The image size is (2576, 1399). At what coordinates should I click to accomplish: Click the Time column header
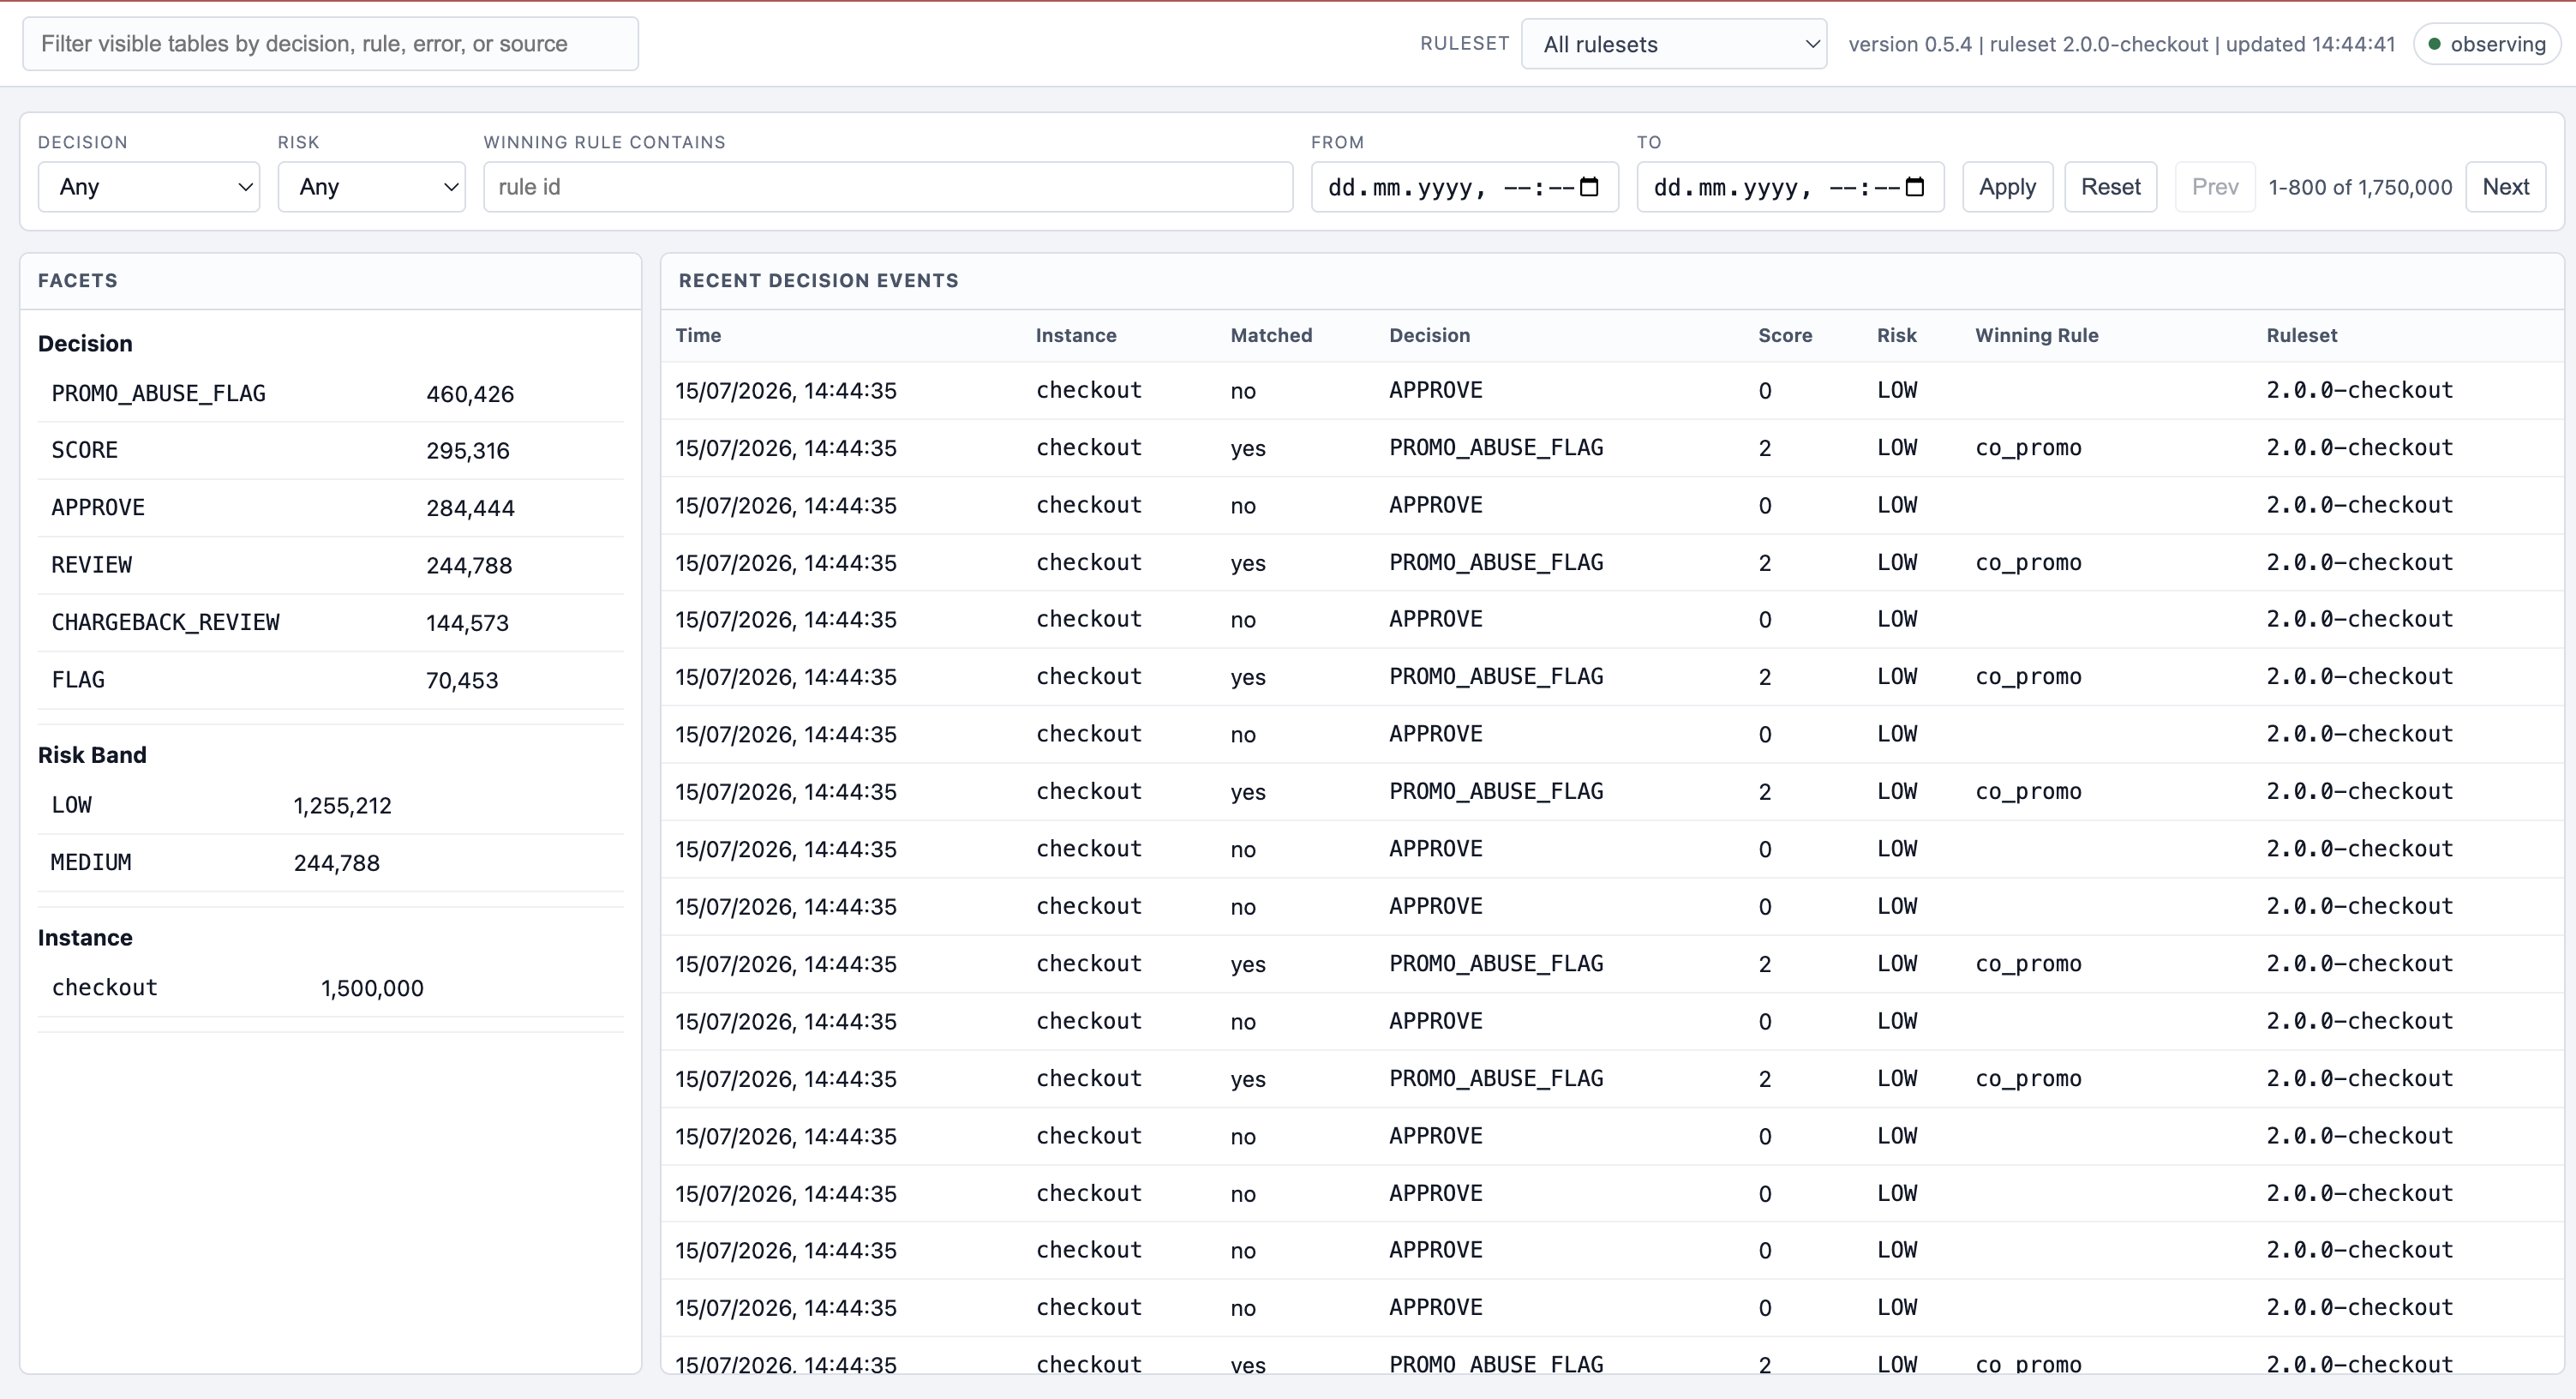pos(698,336)
